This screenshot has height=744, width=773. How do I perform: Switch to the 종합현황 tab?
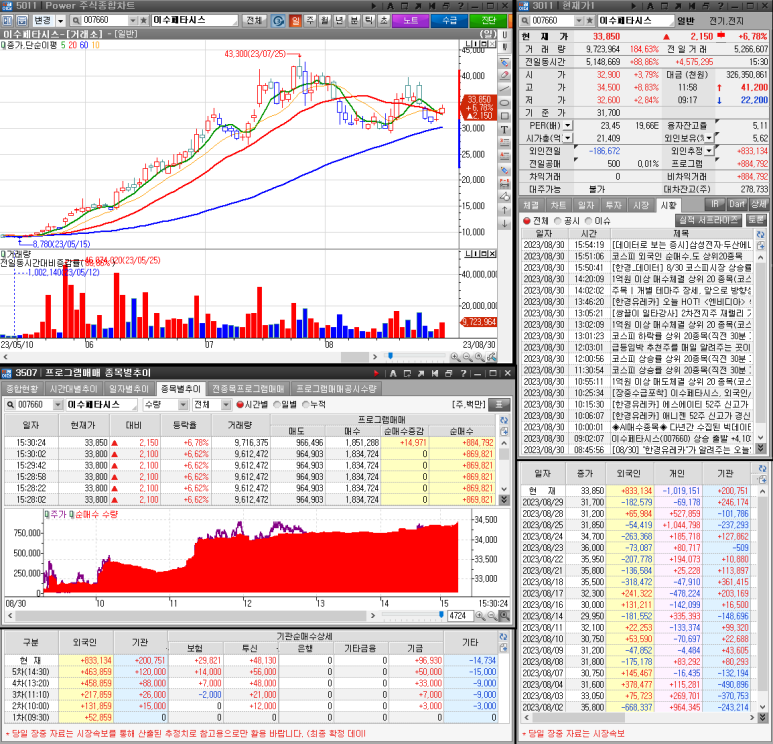click(x=22, y=389)
